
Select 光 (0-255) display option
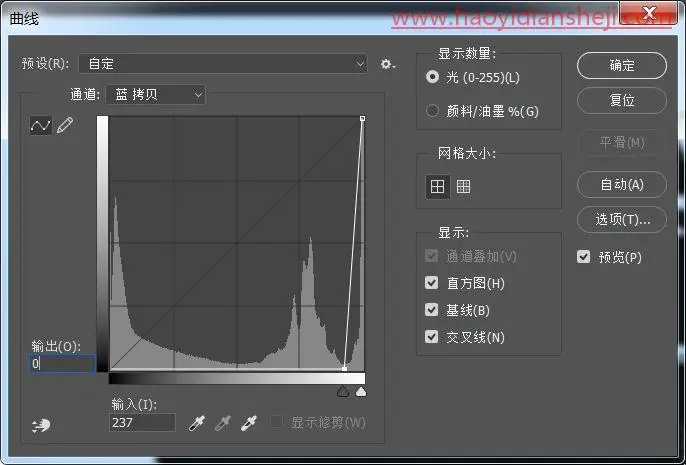point(432,77)
